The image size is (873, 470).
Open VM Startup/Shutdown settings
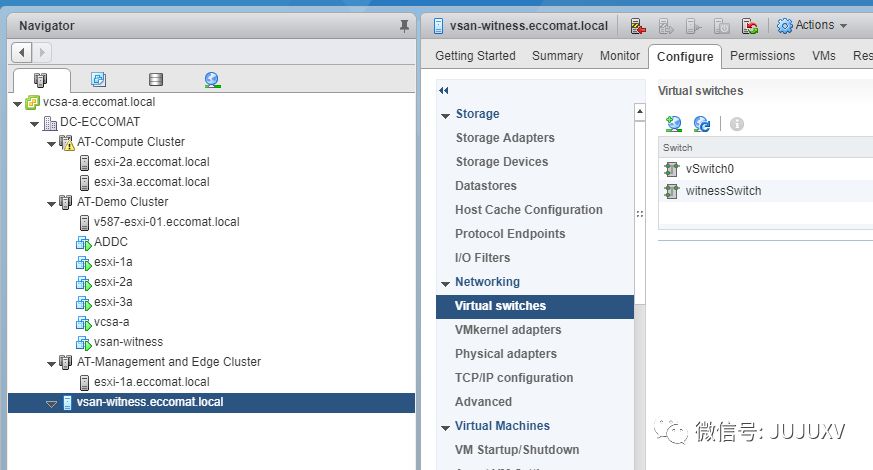(x=517, y=449)
